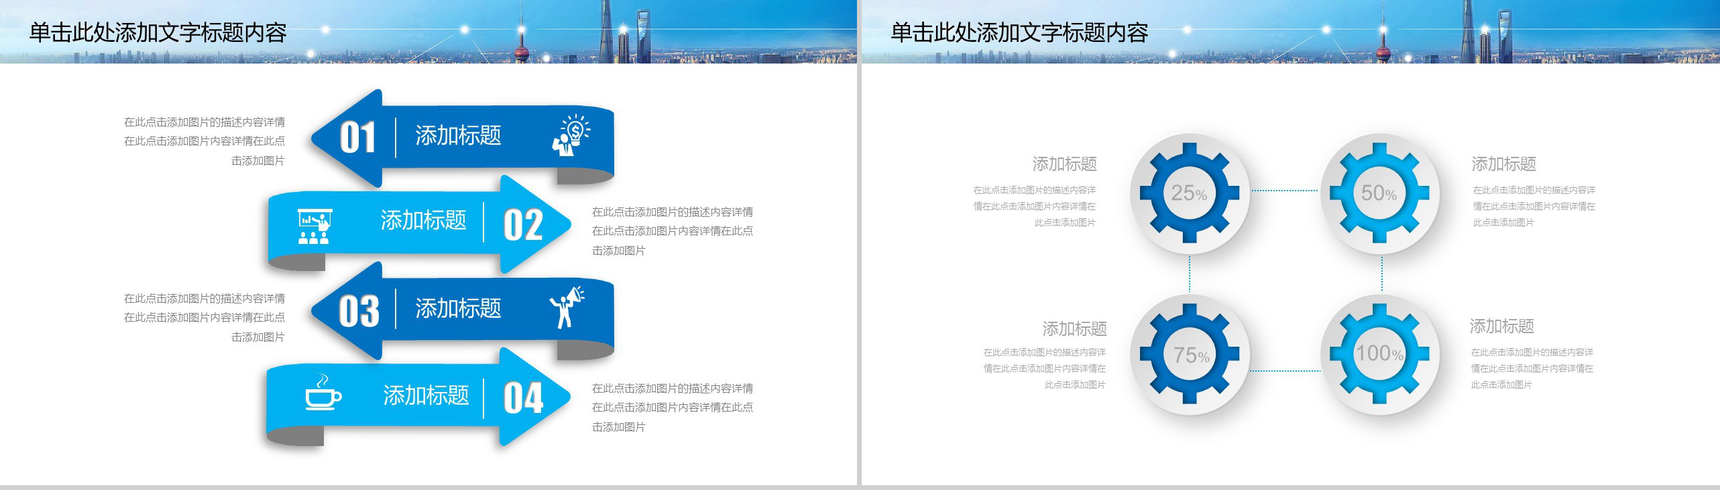The image size is (1720, 490).
Task: Select the presentation board icon on arrow 02
Action: tap(314, 226)
